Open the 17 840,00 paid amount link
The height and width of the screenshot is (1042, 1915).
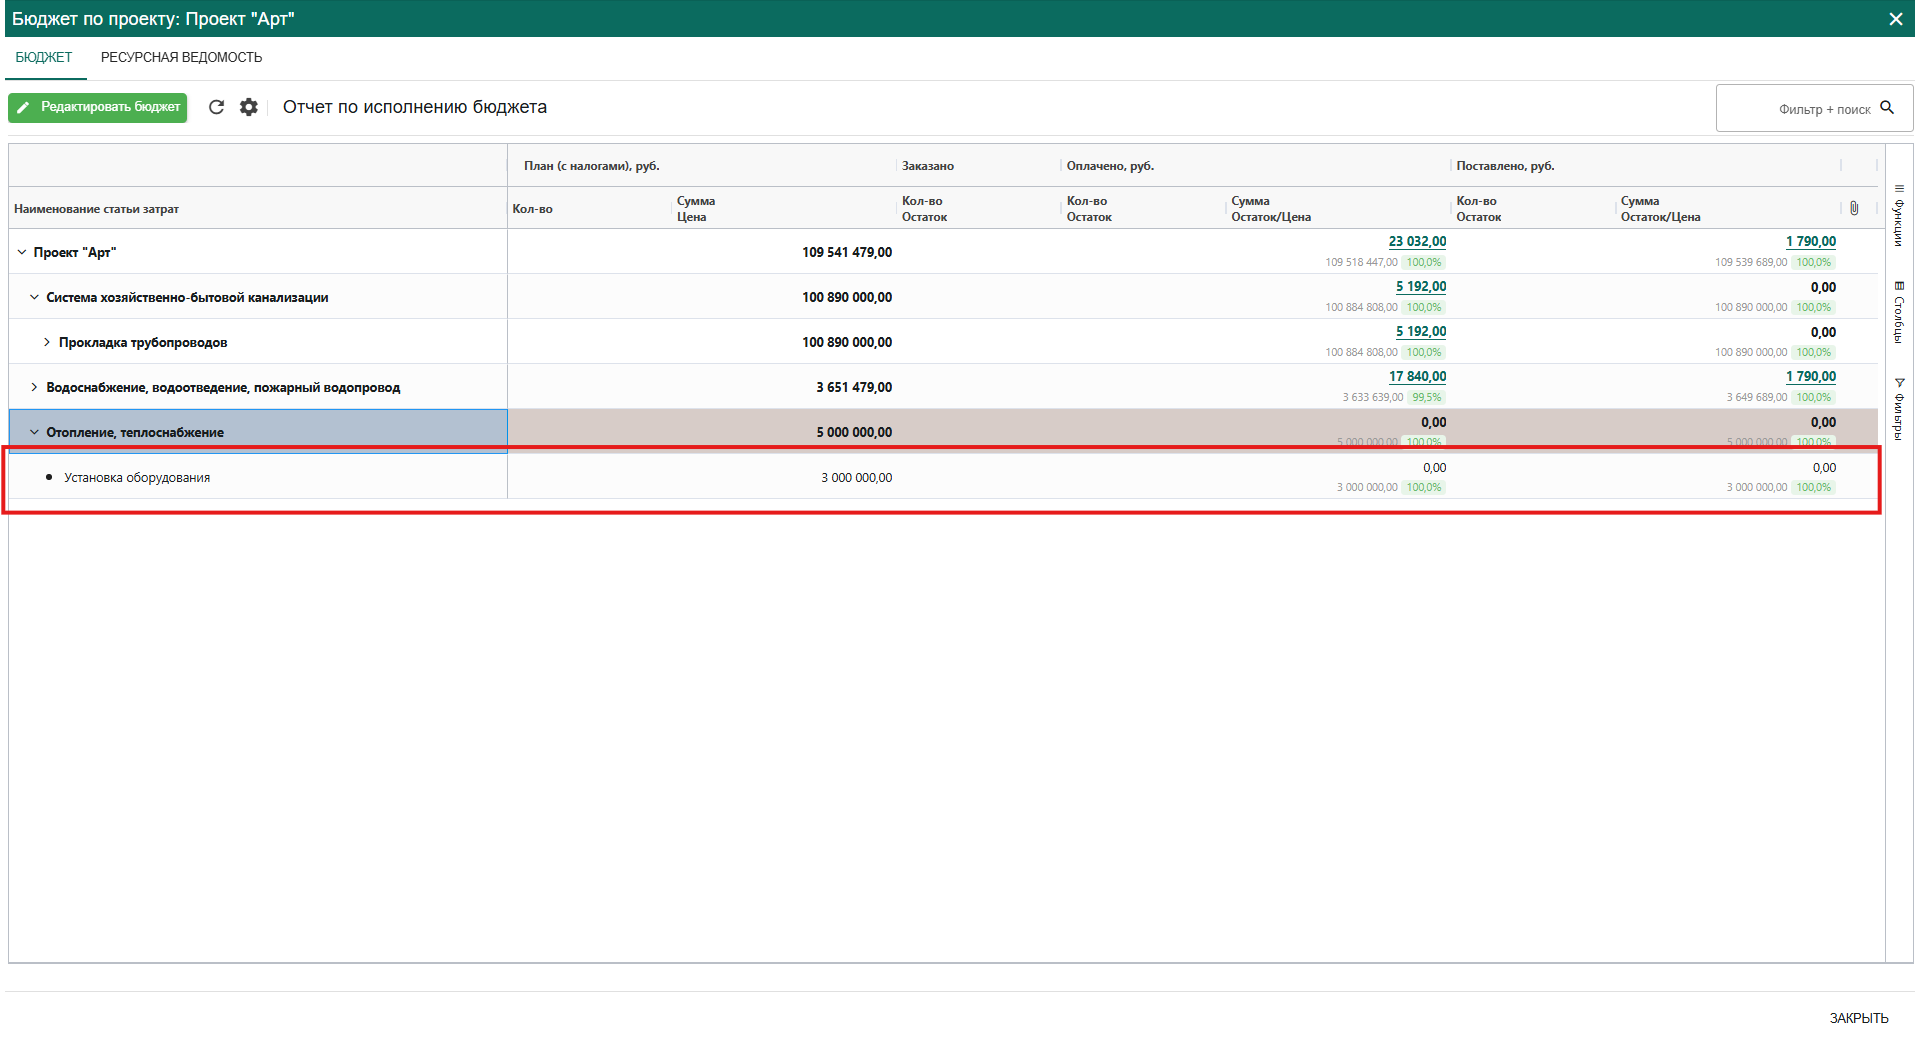point(1417,376)
